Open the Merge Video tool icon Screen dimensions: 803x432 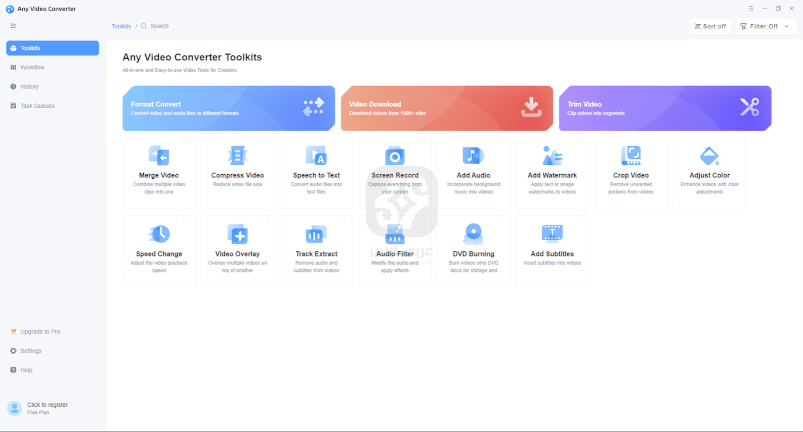click(x=159, y=156)
